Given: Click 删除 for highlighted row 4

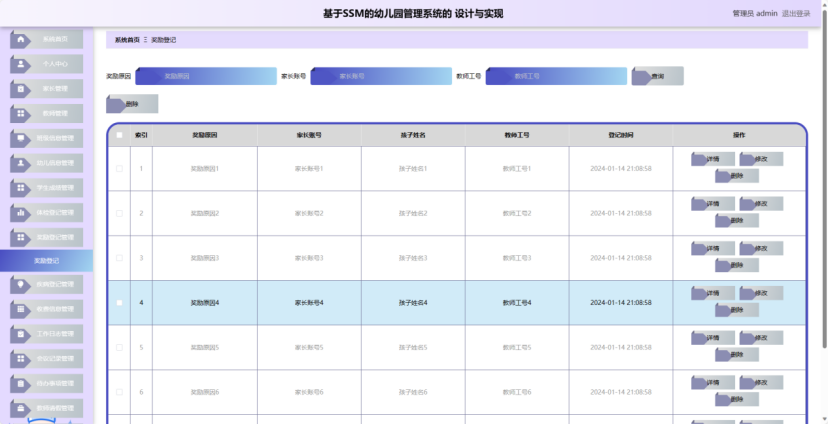Looking at the screenshot, I should tap(737, 310).
